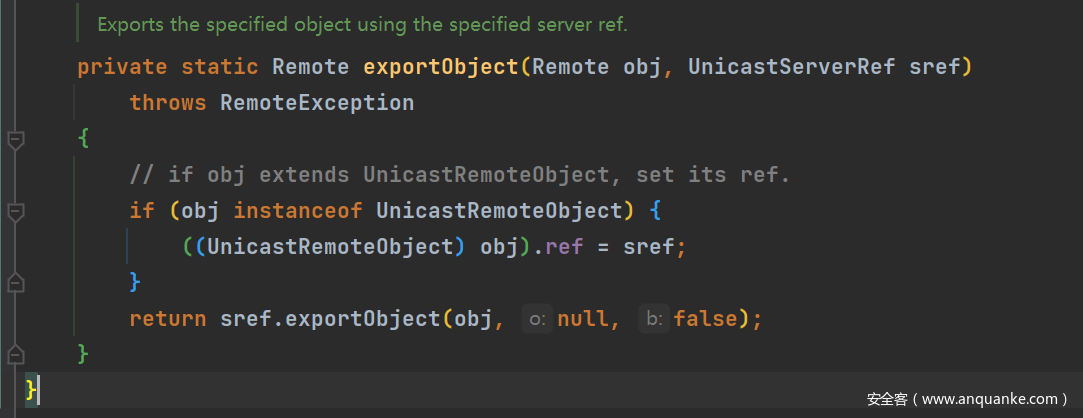Click the null argument in the return statement
The width and height of the screenshot is (1083, 418).
click(x=581, y=319)
